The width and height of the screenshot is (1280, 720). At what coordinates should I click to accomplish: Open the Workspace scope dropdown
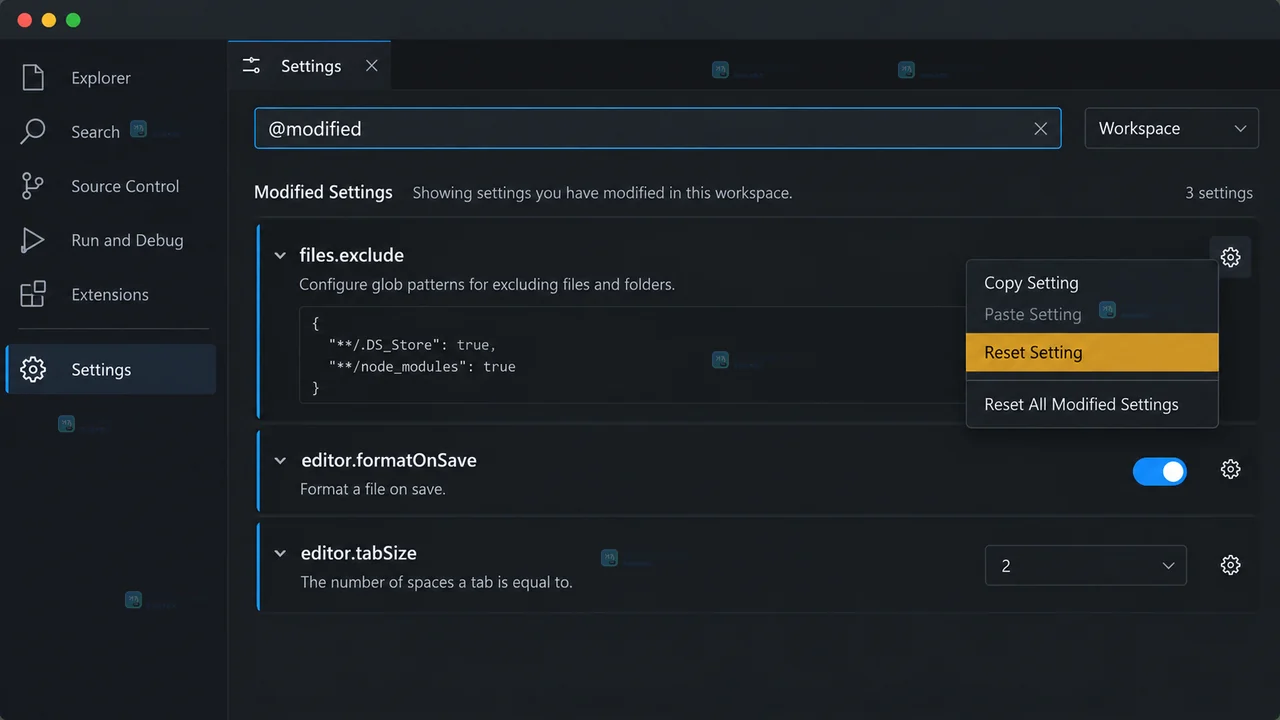tap(1171, 129)
